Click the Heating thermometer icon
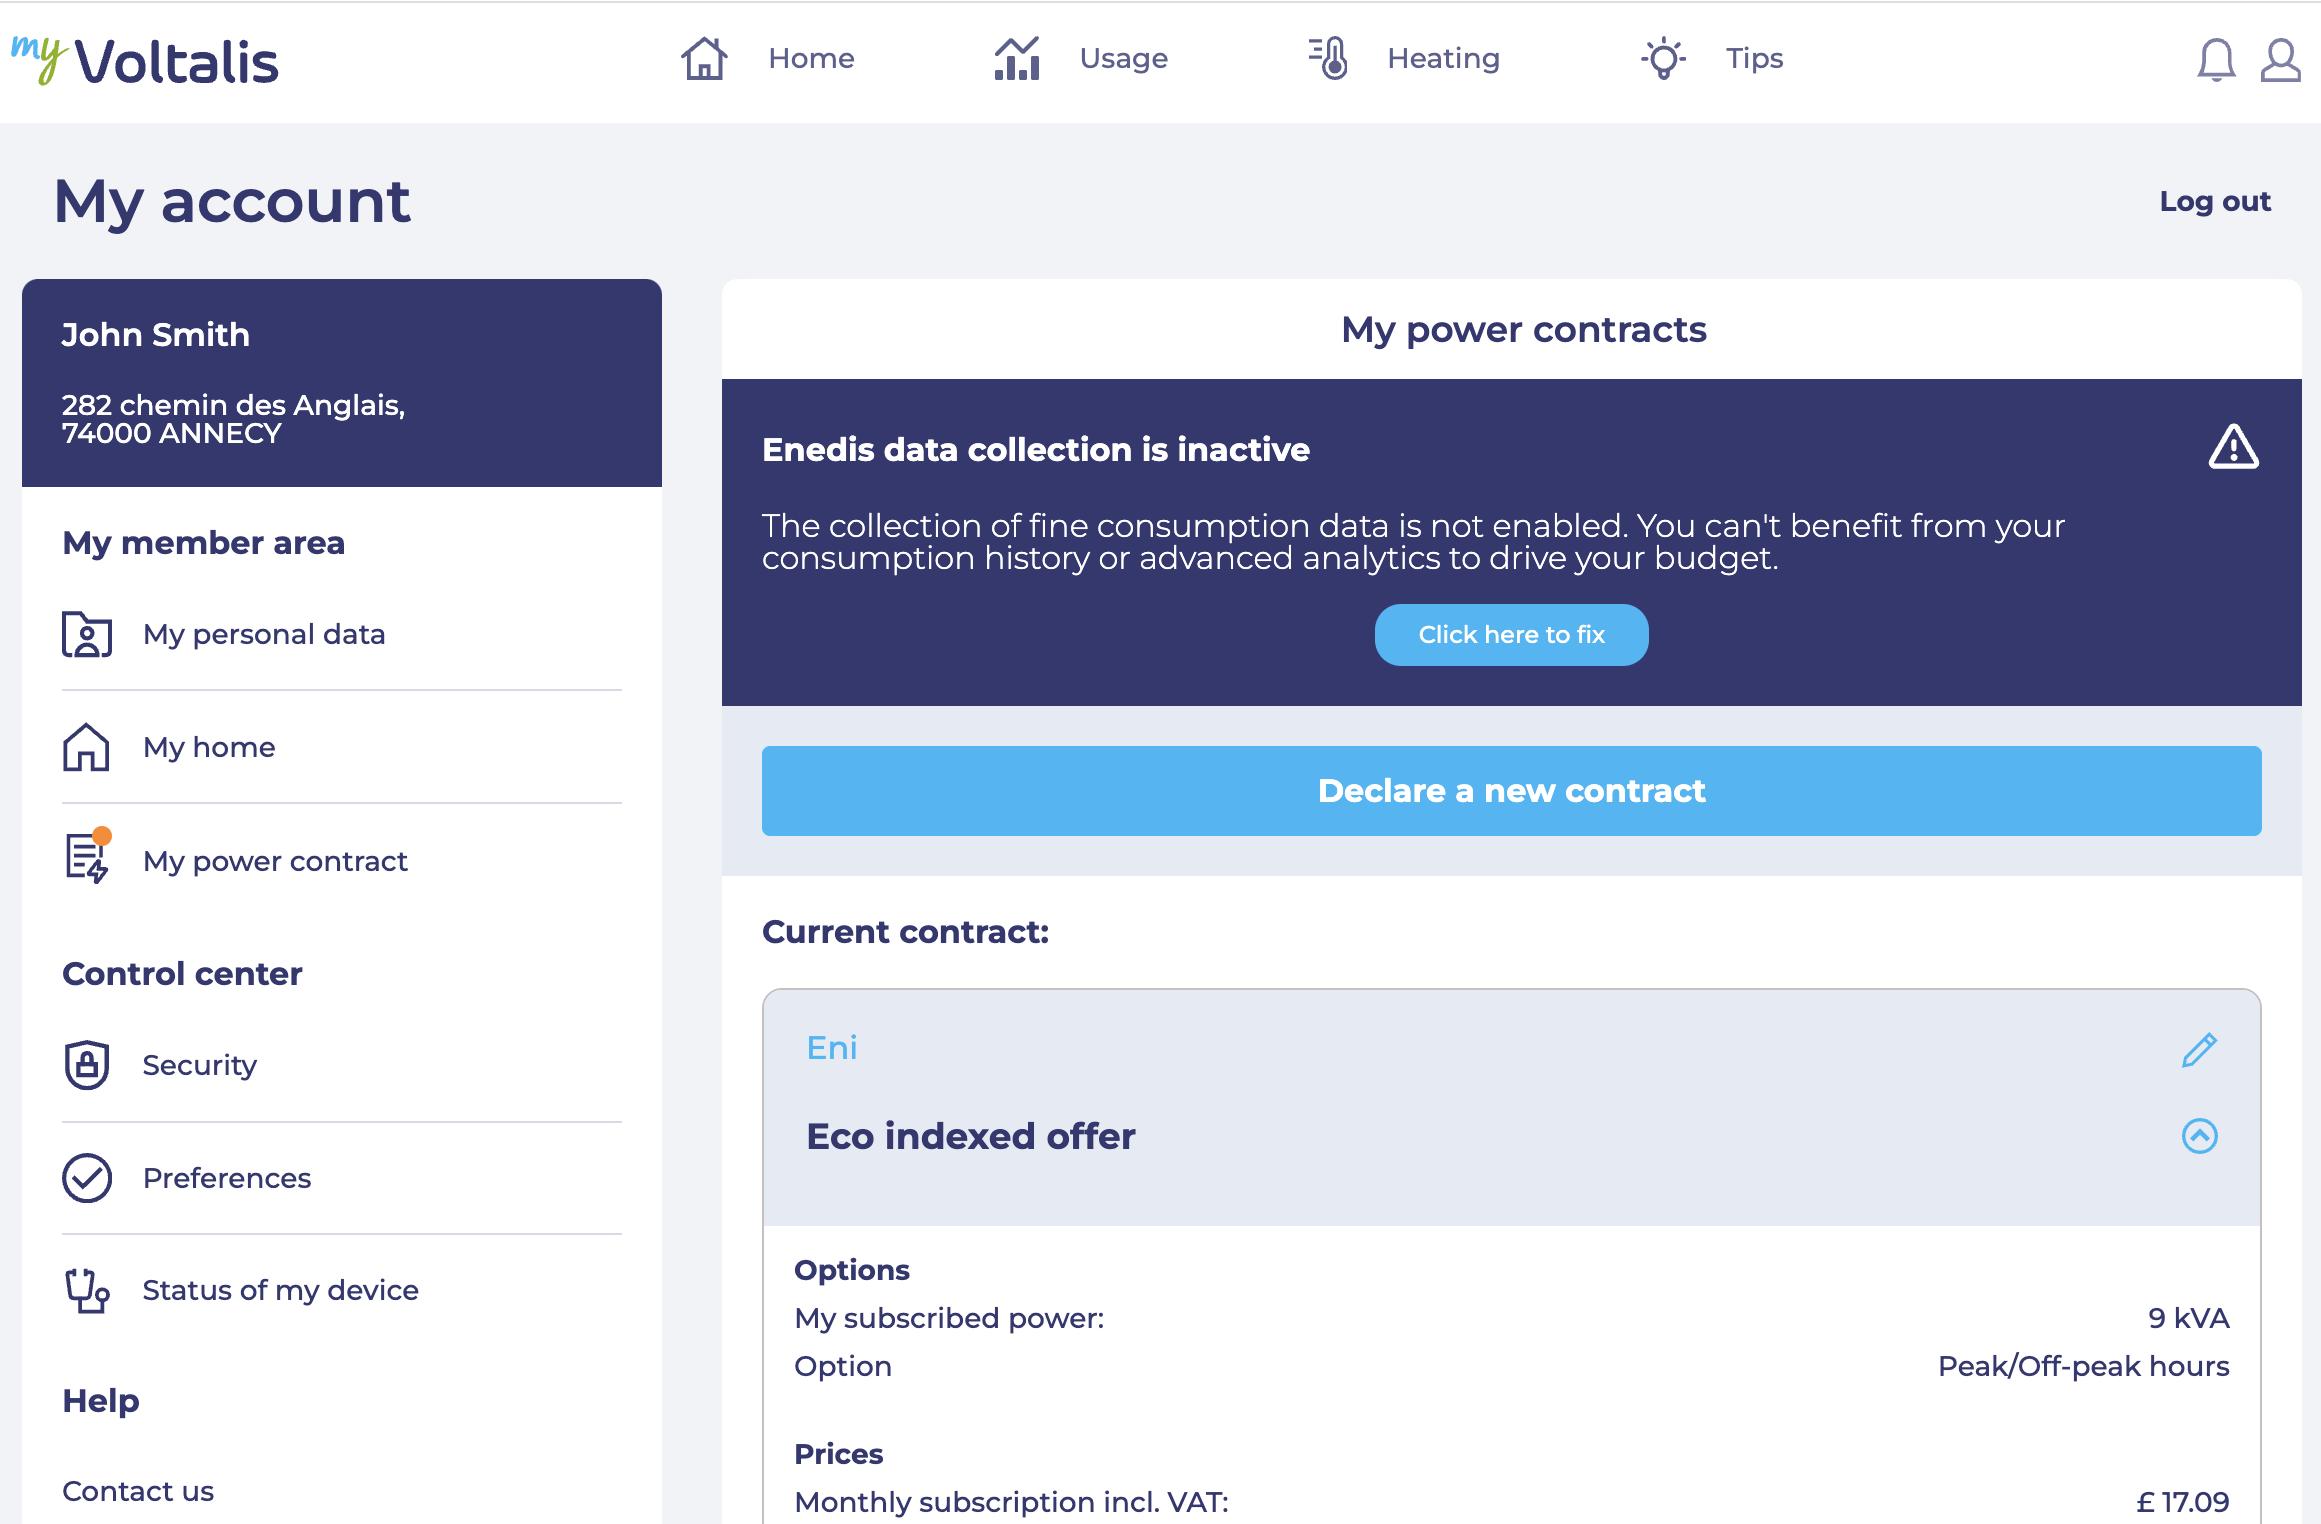 [x=1329, y=58]
